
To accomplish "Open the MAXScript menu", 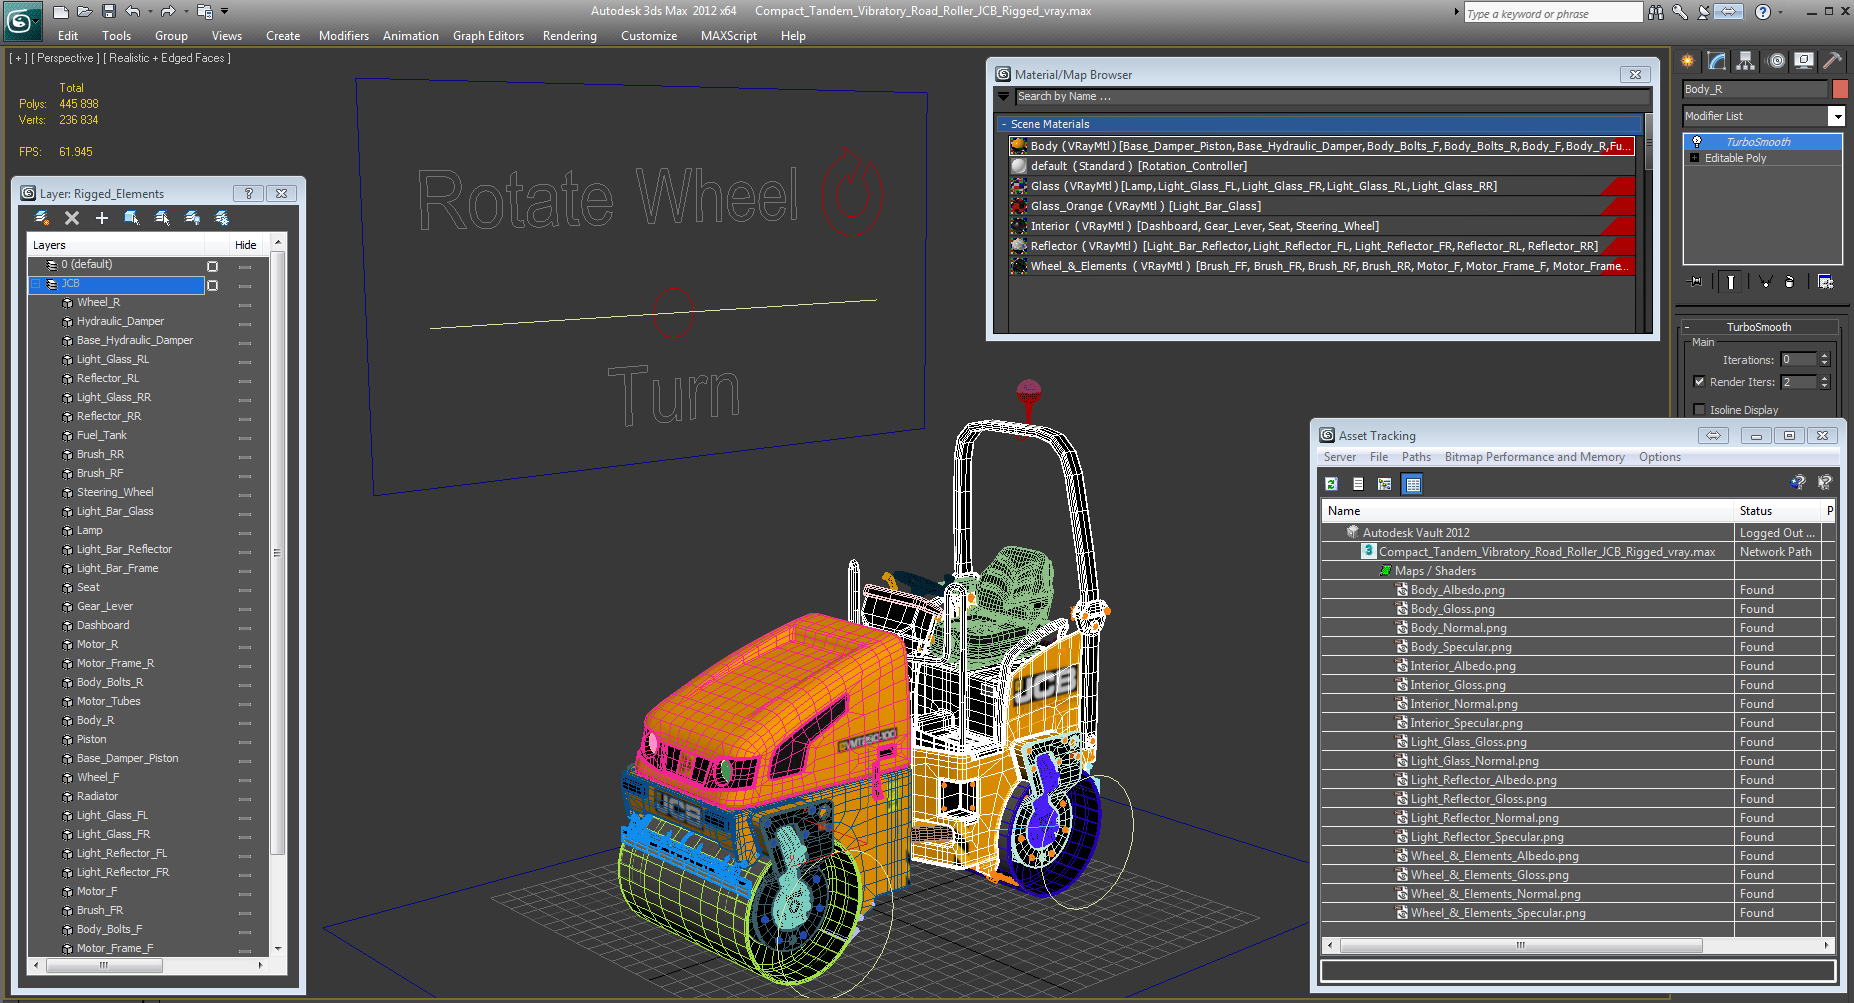I will pos(728,36).
